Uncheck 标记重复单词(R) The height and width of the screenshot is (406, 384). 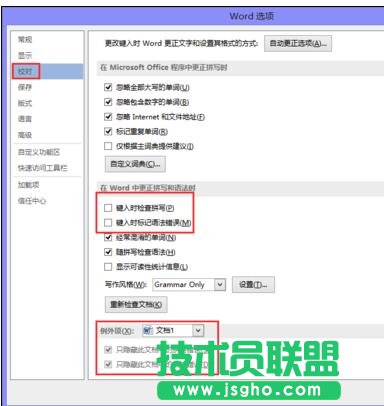pos(108,131)
